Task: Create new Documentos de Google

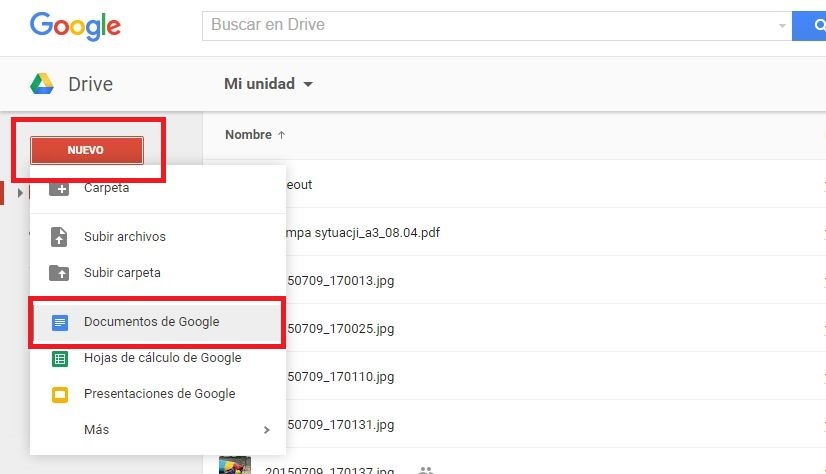Action: (x=158, y=322)
